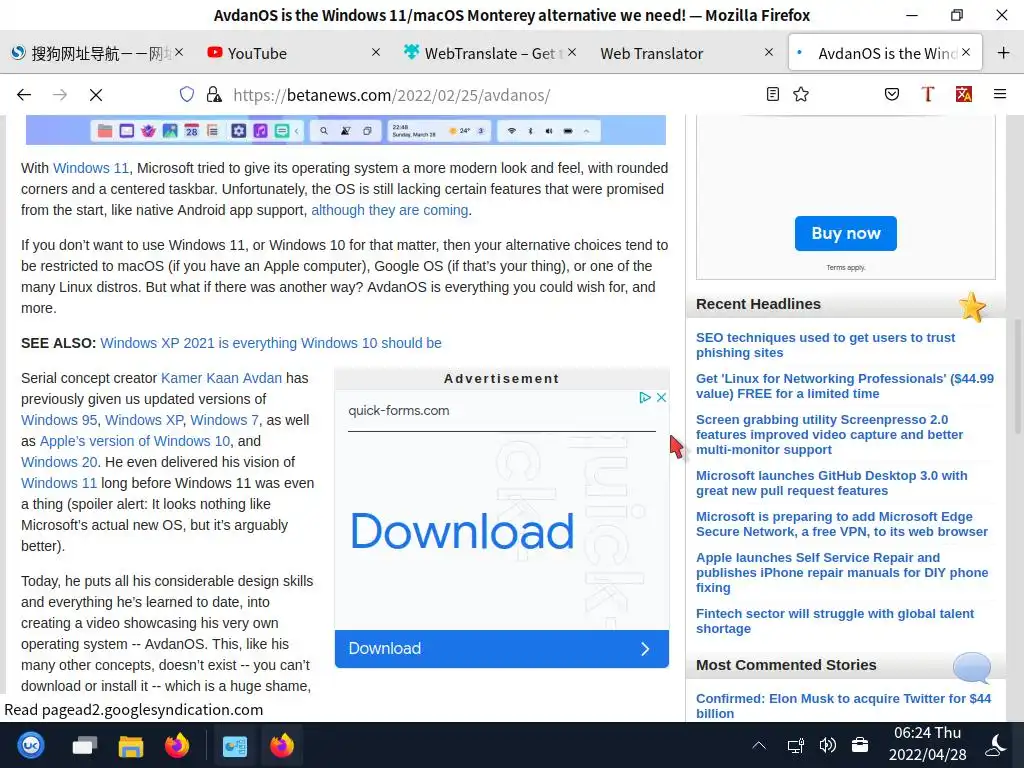Open Fintech sector talent shortage headline
Screen dimensions: 1024x768
tap(835, 621)
